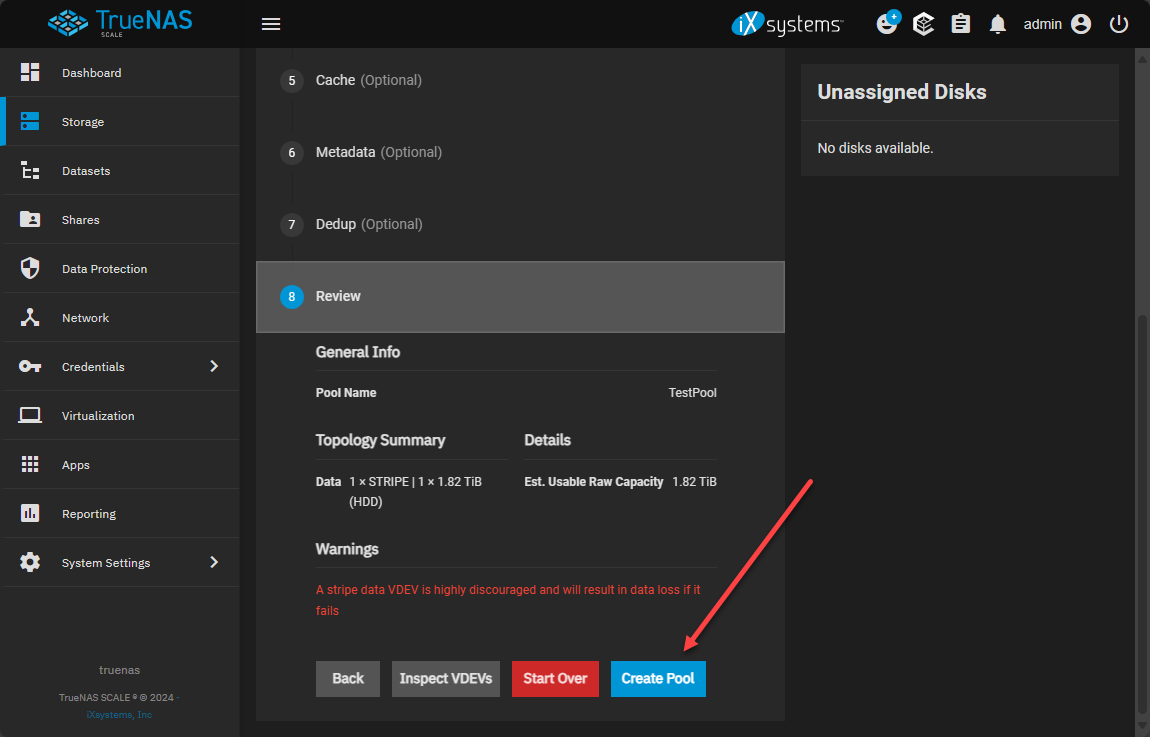This screenshot has height=737, width=1150.
Task: Open Data Protection in sidebar
Action: coord(104,269)
